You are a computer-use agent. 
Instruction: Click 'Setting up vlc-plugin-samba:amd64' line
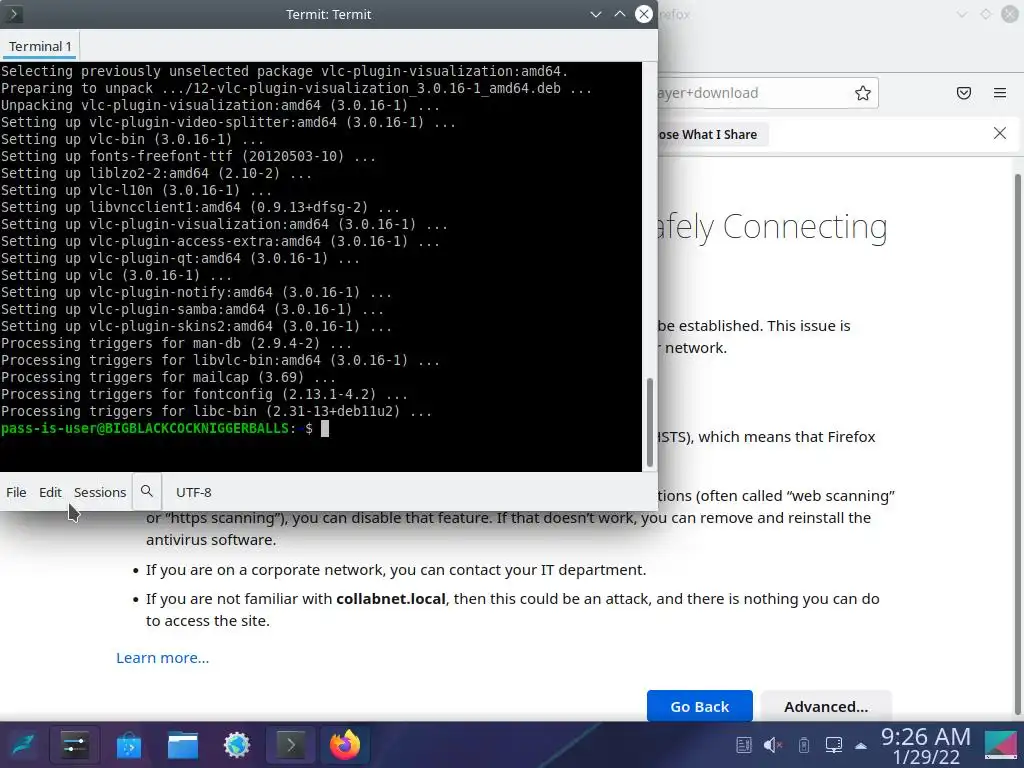pos(193,310)
